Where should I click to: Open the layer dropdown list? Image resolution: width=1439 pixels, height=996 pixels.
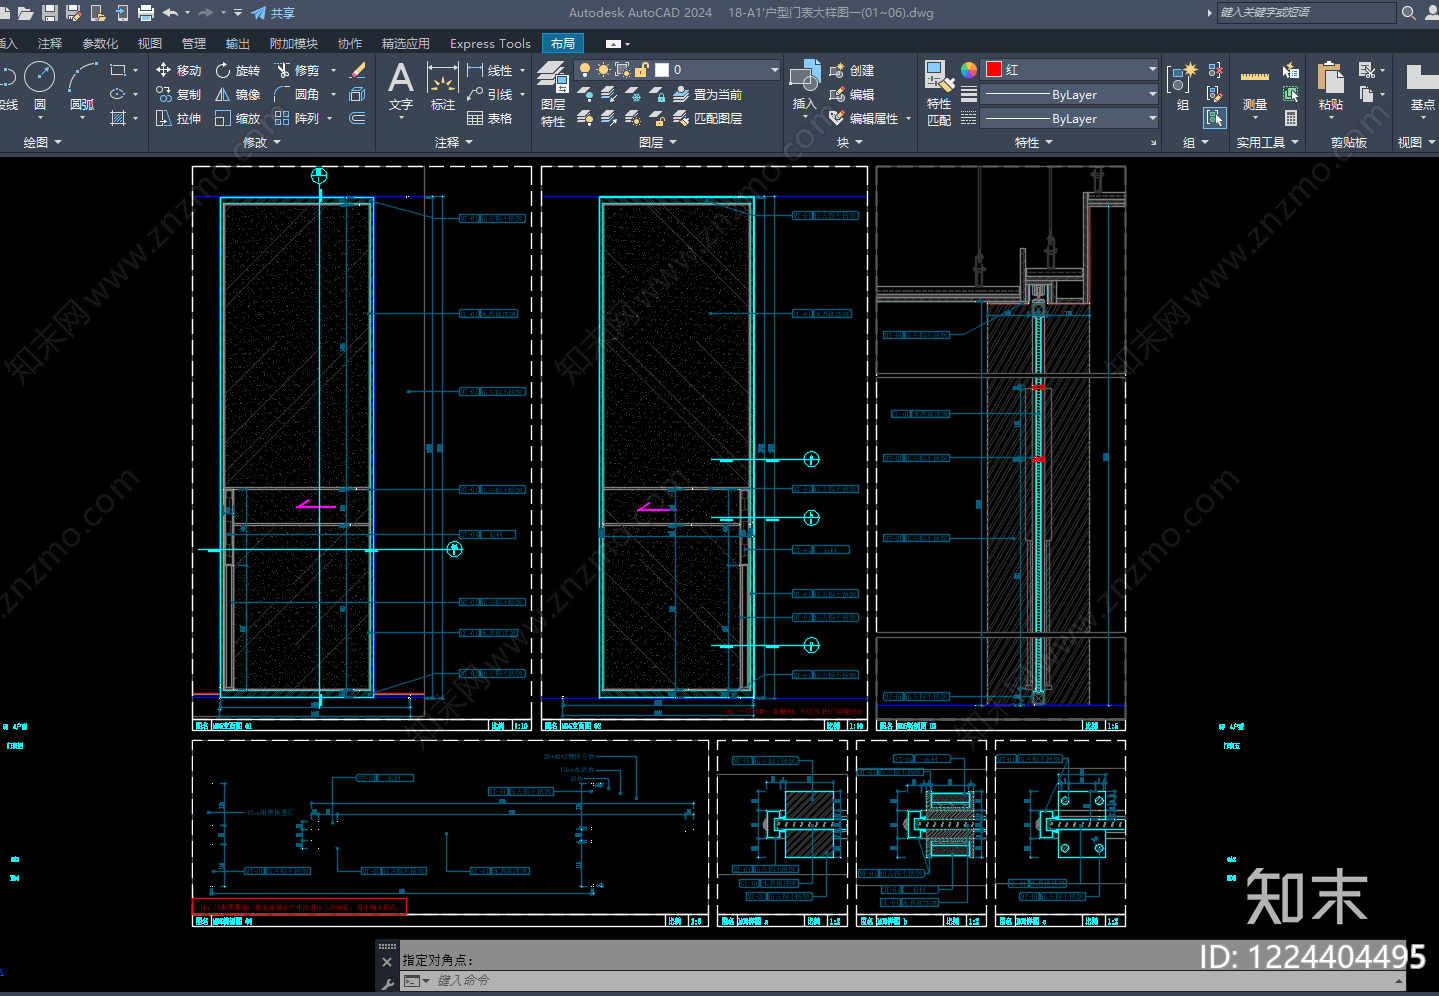775,70
